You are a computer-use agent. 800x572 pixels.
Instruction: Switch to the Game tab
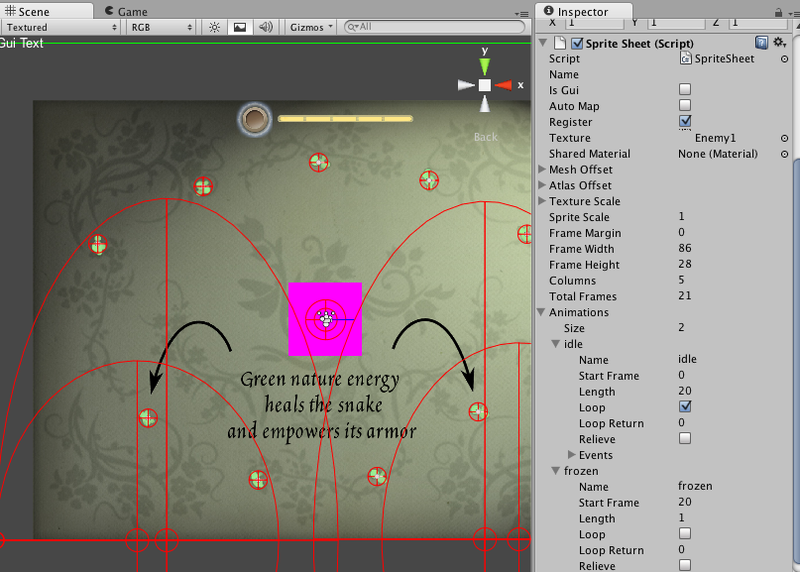[x=126, y=11]
